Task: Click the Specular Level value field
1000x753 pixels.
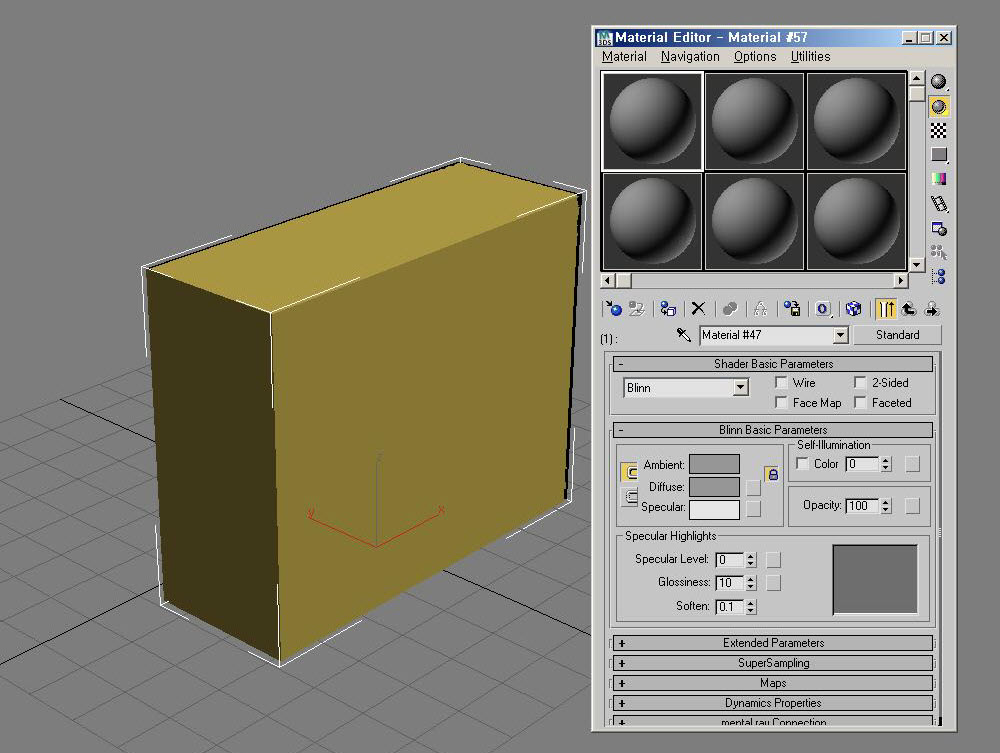Action: point(730,560)
